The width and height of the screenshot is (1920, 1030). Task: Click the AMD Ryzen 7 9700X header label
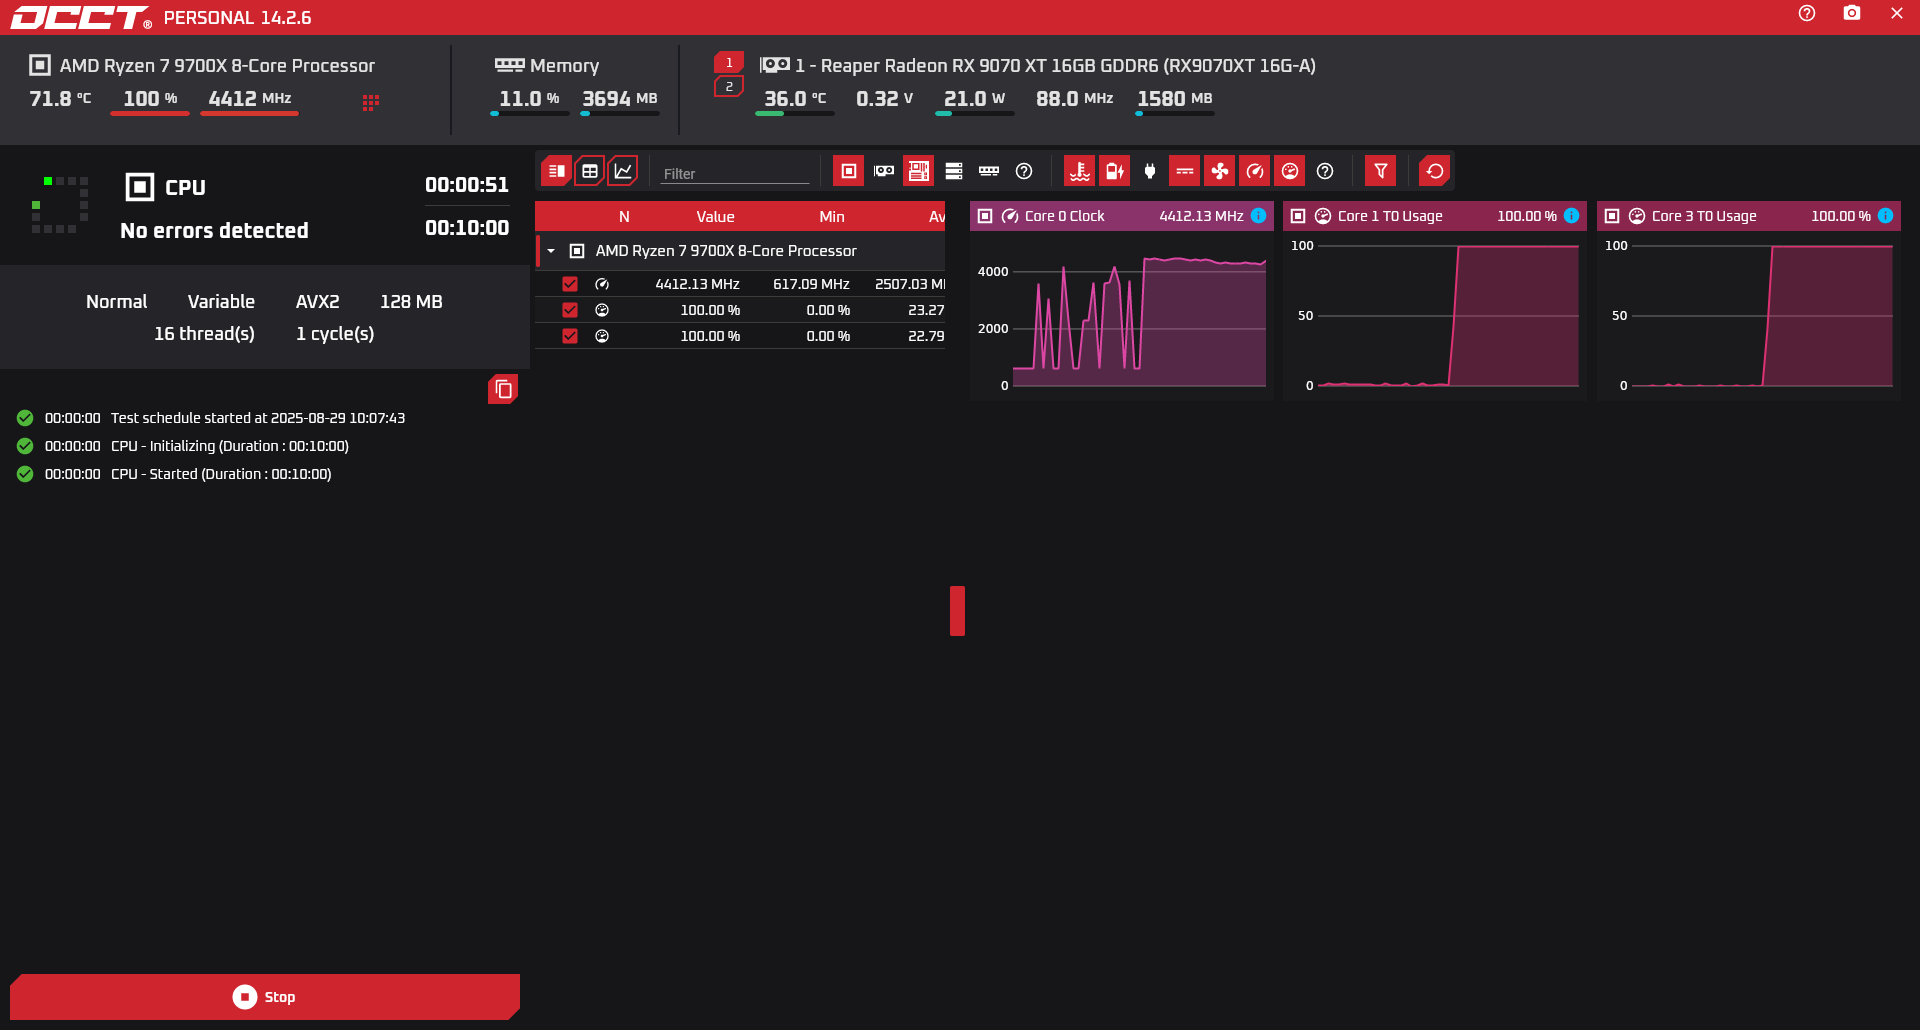point(217,65)
